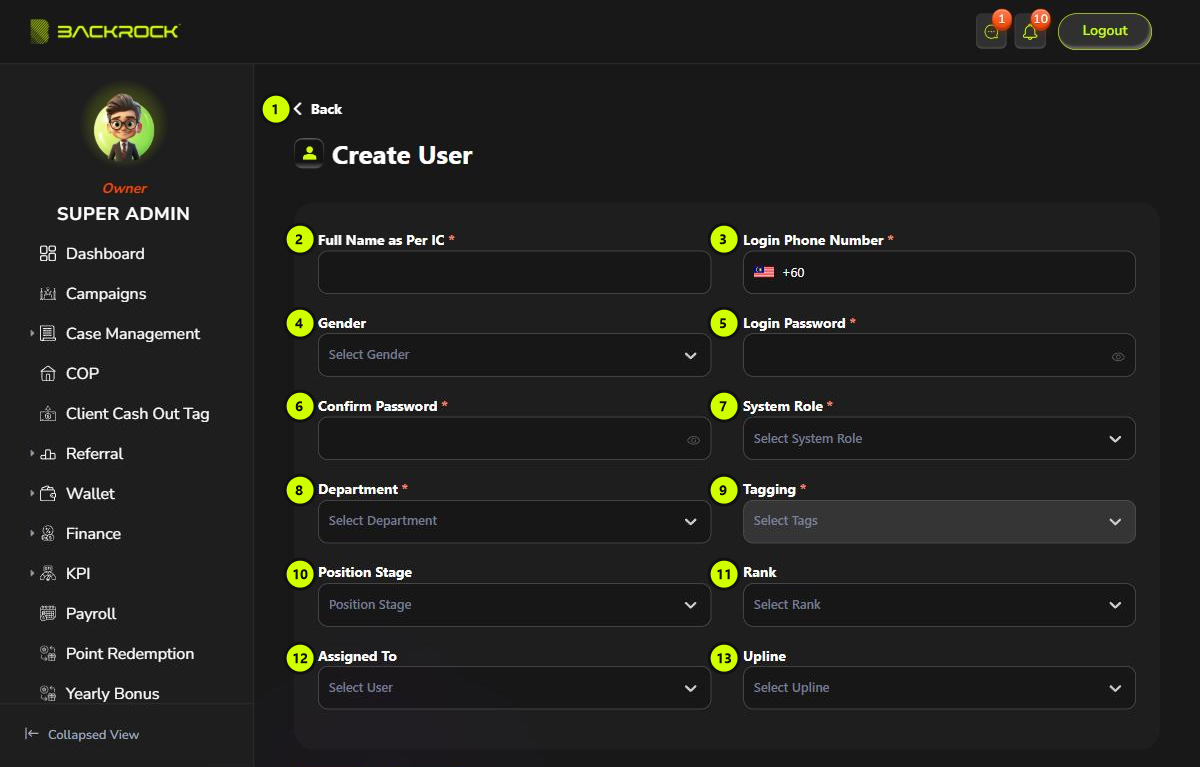This screenshot has width=1200, height=767.
Task: Open Payroll from the sidebar
Action: point(91,614)
